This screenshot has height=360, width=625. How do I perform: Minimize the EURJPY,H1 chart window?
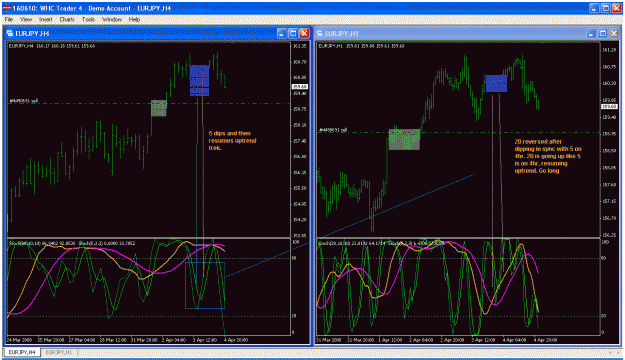tap(592, 33)
